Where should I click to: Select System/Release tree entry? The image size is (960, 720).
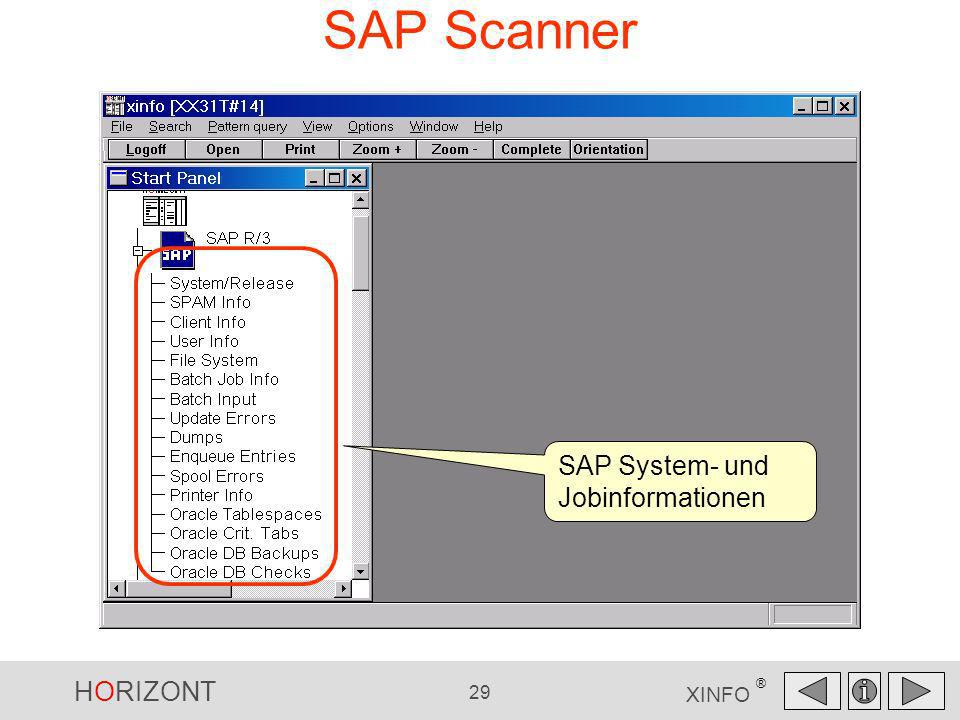tap(231, 283)
